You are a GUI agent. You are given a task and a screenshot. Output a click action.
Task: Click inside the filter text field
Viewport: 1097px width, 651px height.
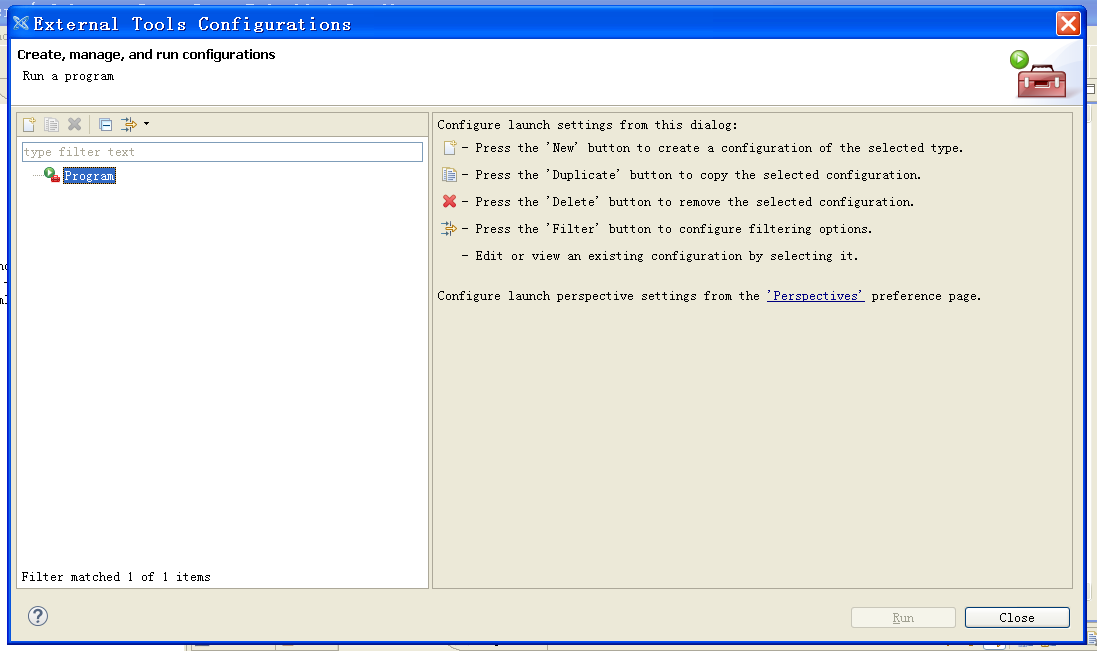[x=220, y=151]
